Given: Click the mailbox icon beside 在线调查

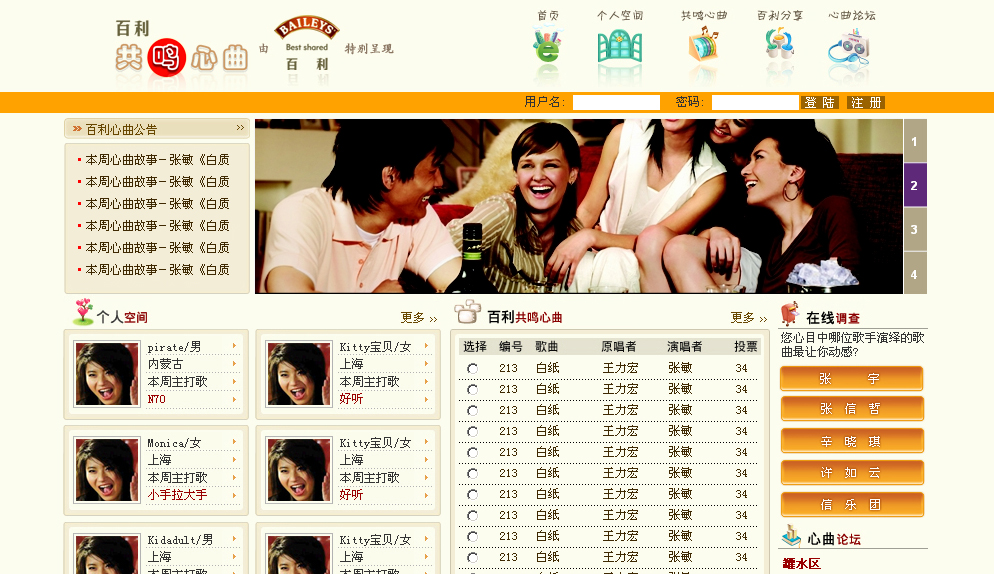Looking at the screenshot, I should coord(790,314).
